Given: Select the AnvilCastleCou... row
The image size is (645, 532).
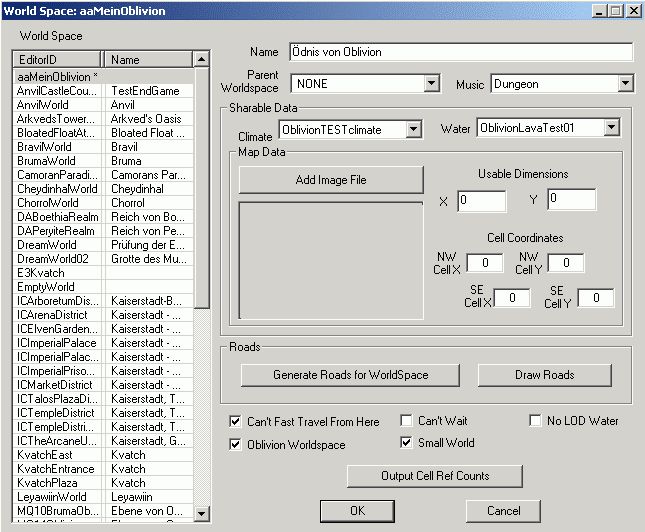Looking at the screenshot, I should [x=104, y=91].
